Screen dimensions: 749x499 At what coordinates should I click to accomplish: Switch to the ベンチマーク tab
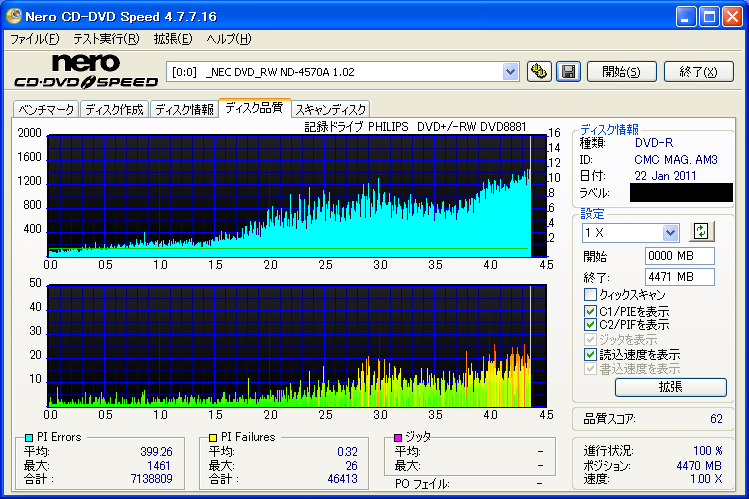(46, 109)
